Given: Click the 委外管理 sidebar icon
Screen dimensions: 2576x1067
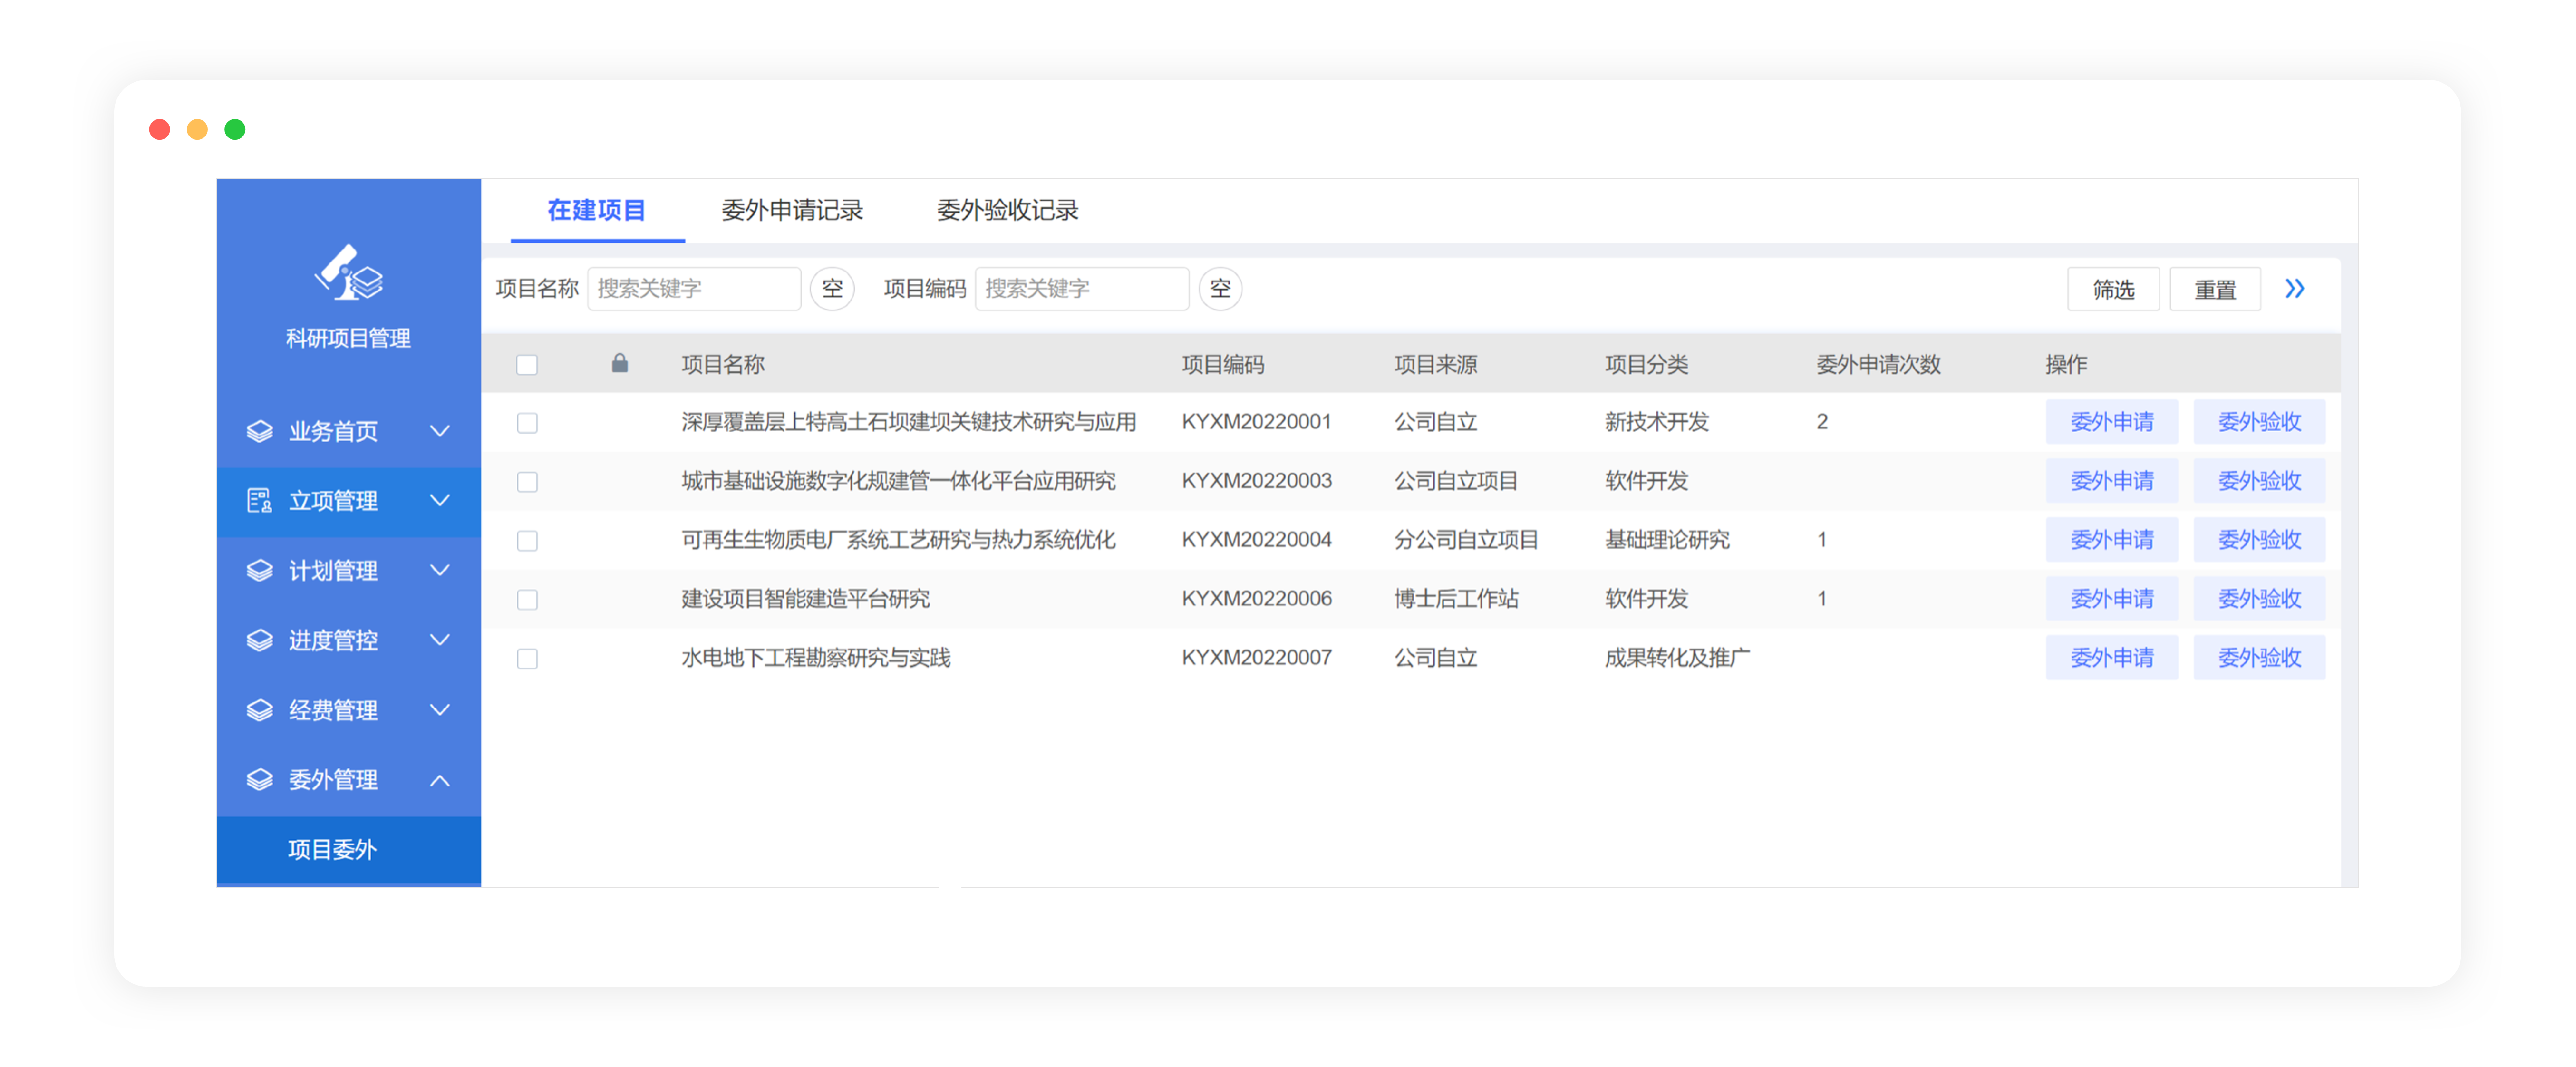Looking at the screenshot, I should pyautogui.click(x=260, y=780).
